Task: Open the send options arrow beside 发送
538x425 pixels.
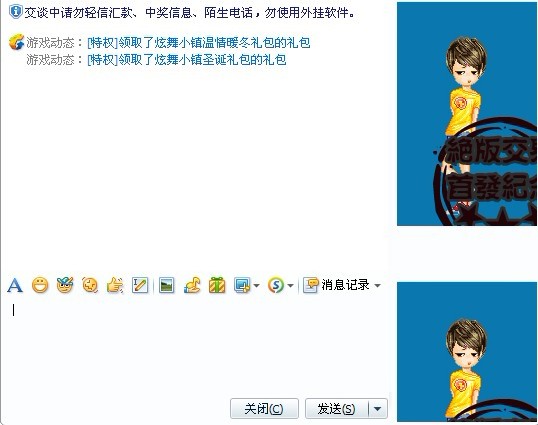Action: (377, 409)
